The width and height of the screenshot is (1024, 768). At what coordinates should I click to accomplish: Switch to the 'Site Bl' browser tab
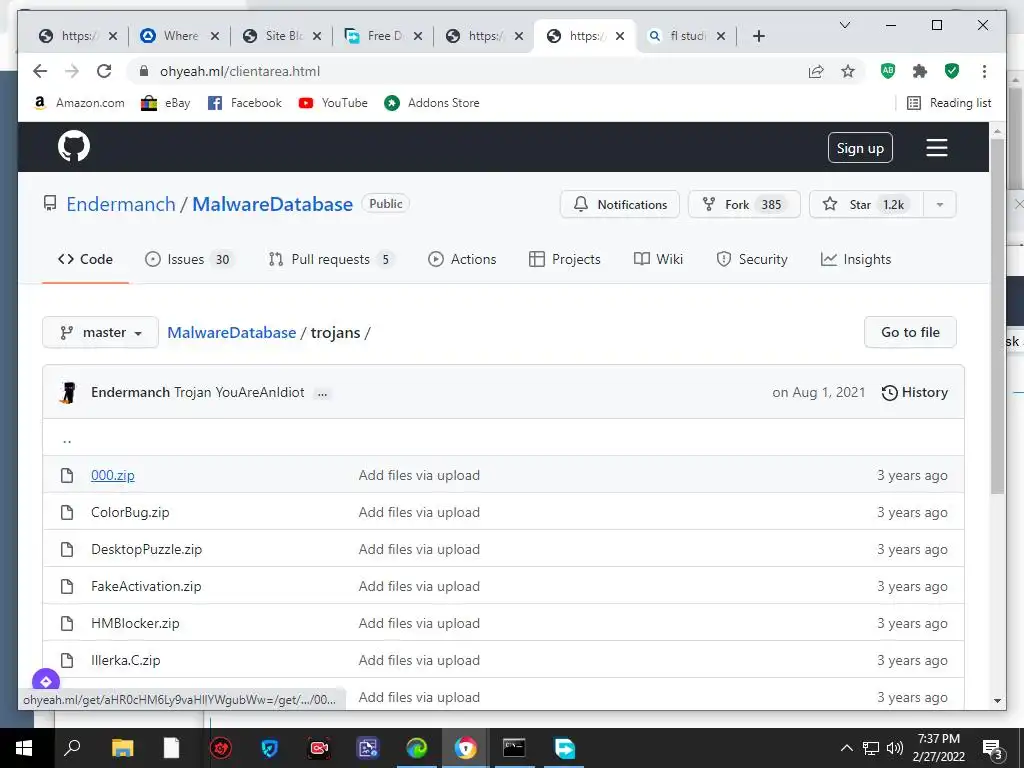[x=281, y=36]
